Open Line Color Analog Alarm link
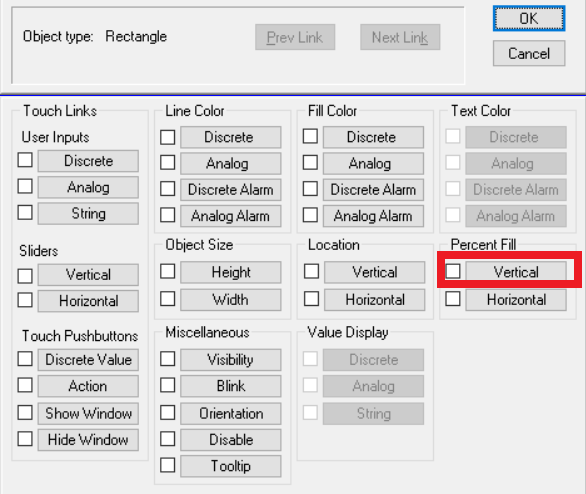Screen dimensions: 586x494 pos(231,216)
